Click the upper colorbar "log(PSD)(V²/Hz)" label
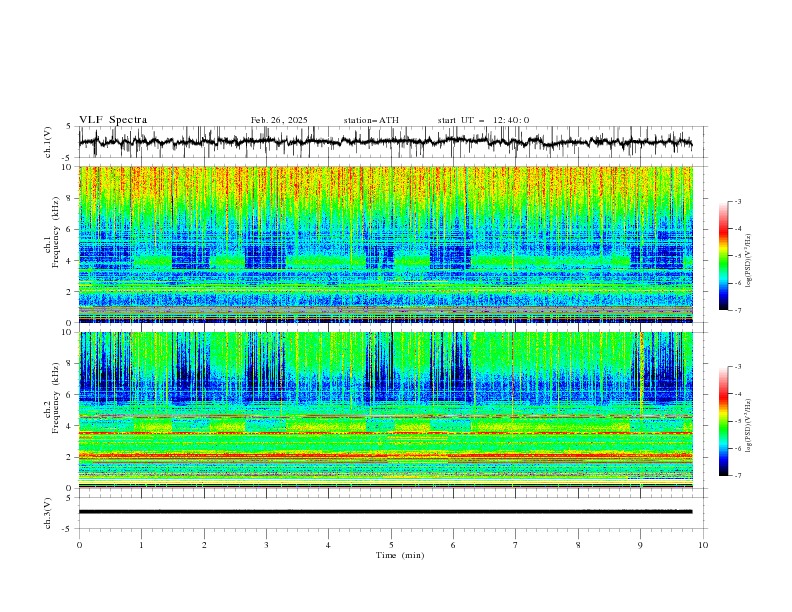Image resolution: width=792 pixels, height=612 pixels. 749,261
